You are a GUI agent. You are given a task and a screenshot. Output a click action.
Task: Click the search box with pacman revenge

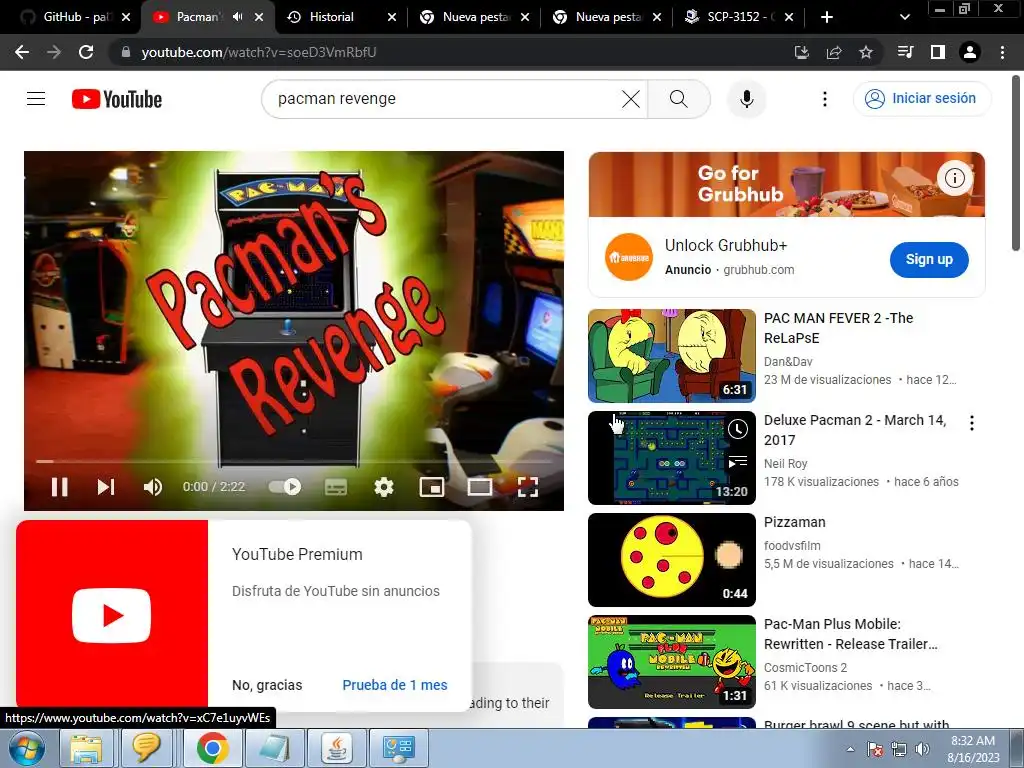click(x=444, y=99)
